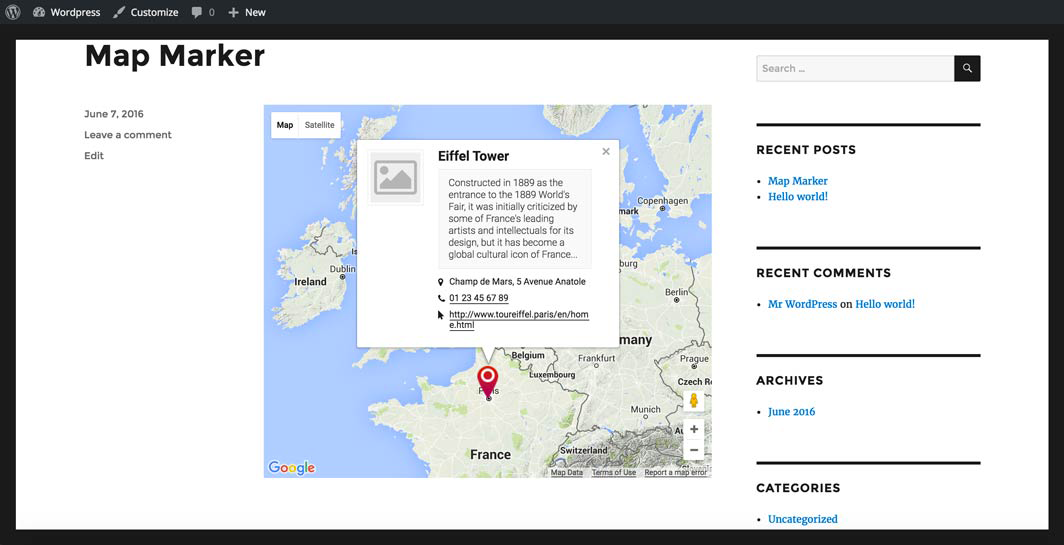1064x545 pixels.
Task: Close the Eiffel Tower info window
Action: pos(606,151)
